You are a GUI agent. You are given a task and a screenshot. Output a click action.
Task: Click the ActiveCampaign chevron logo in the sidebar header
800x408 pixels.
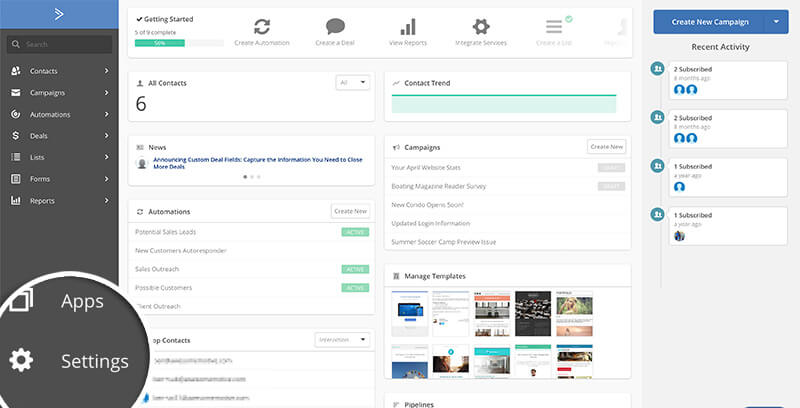[x=59, y=14]
